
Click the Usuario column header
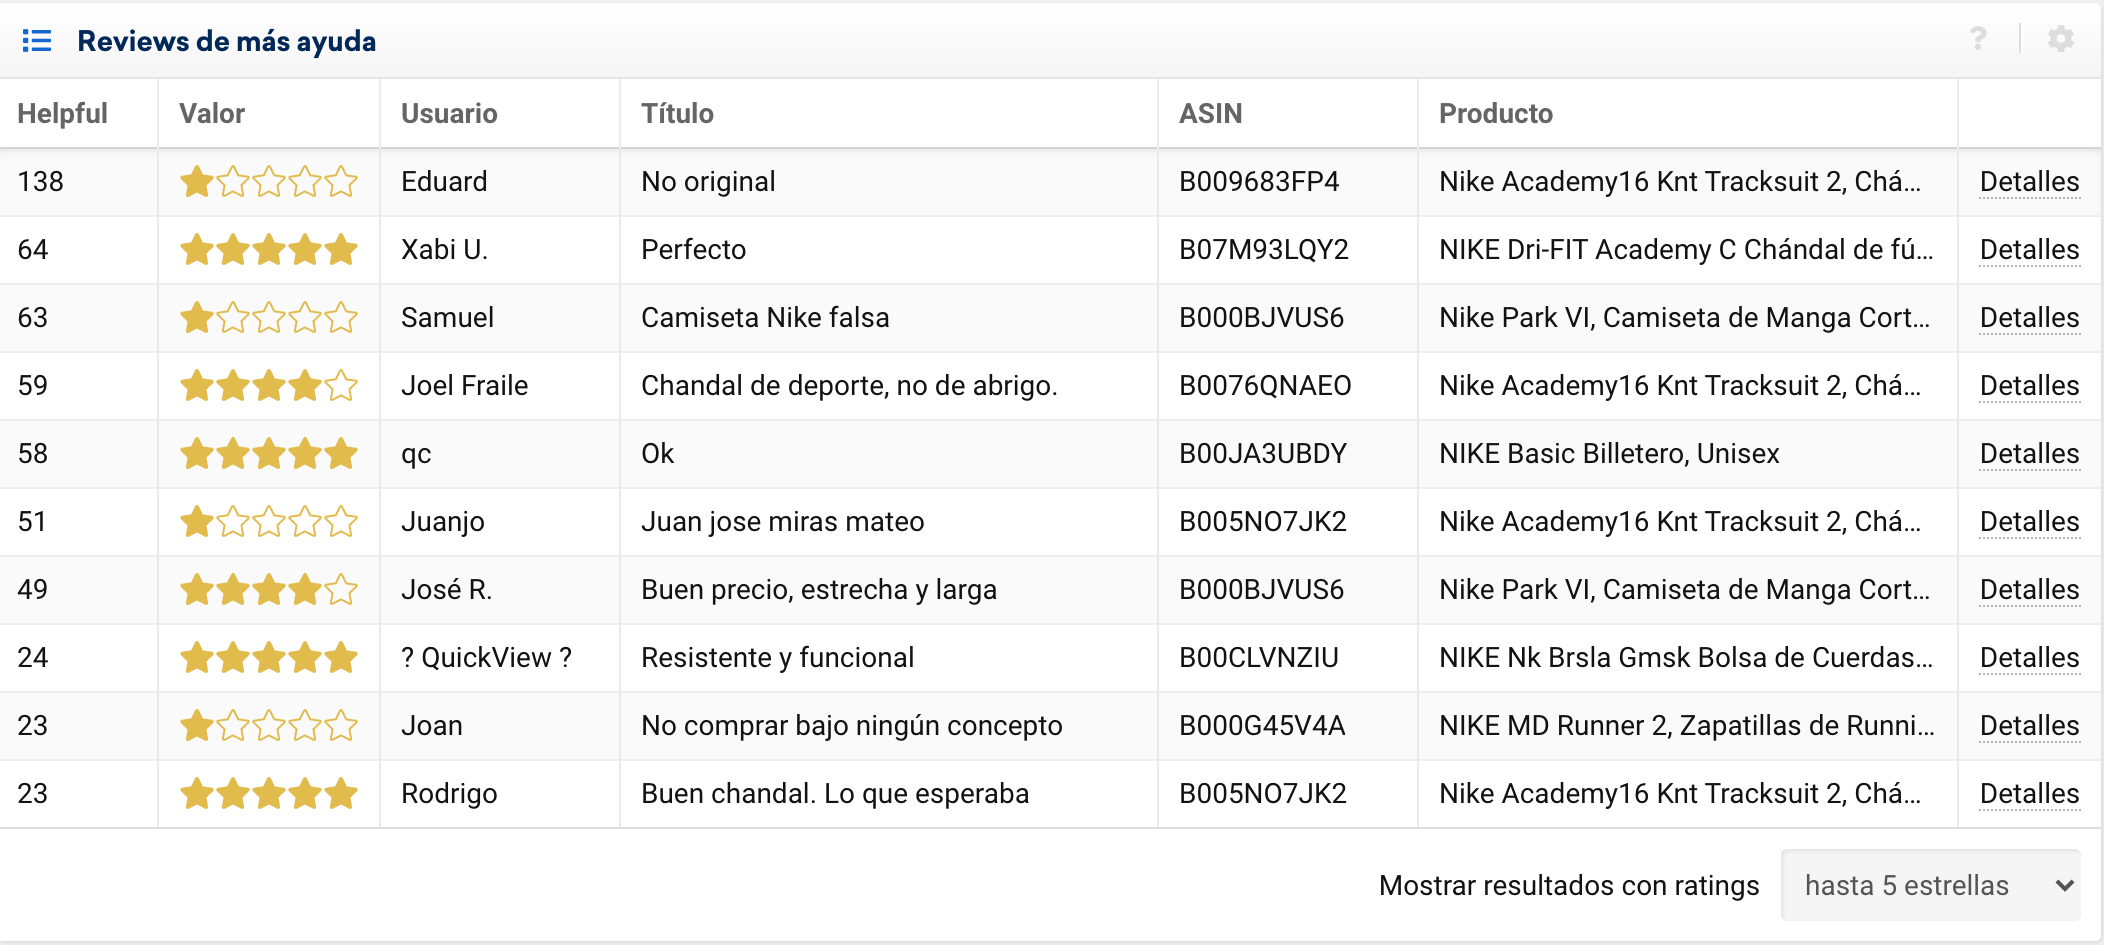(449, 114)
